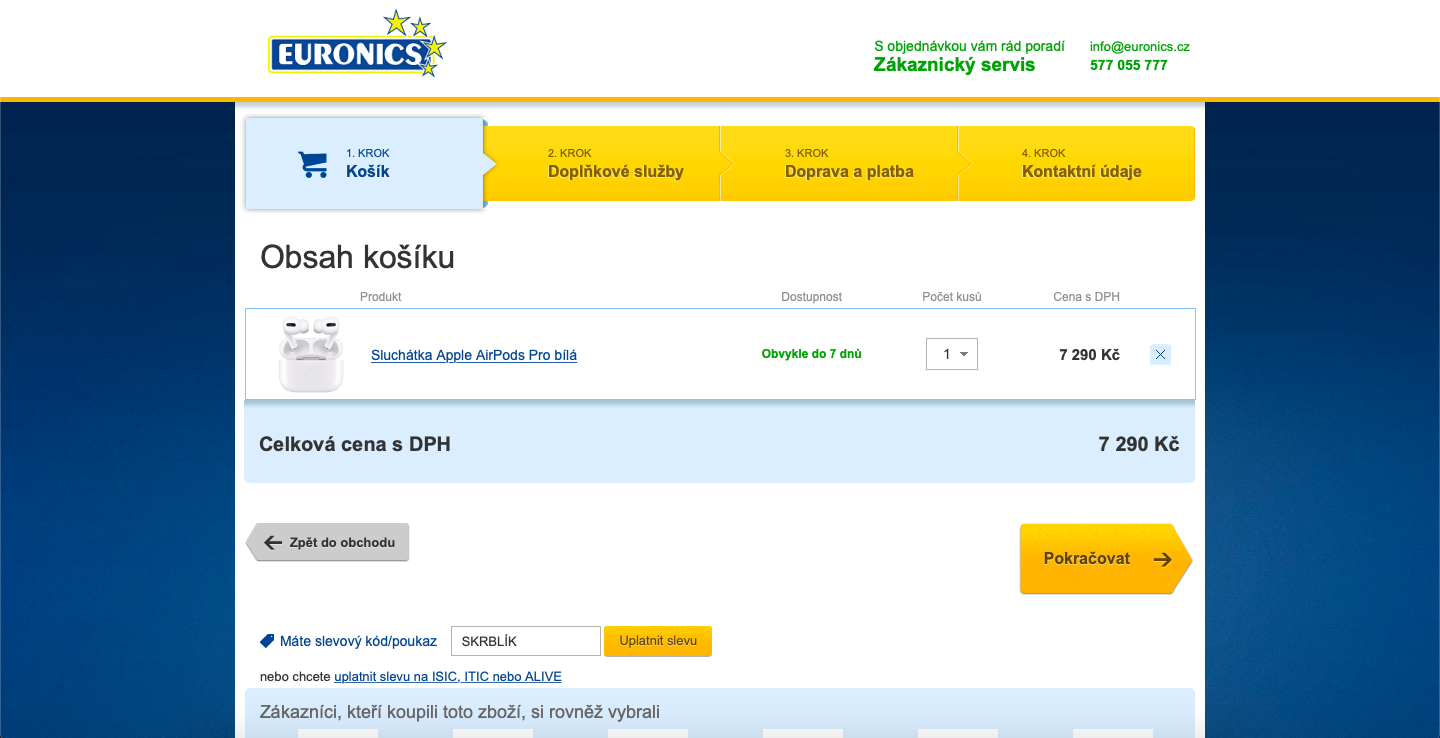The image size is (1440, 738).
Task: Click the shopping cart icon in step 1
Action: [313, 164]
